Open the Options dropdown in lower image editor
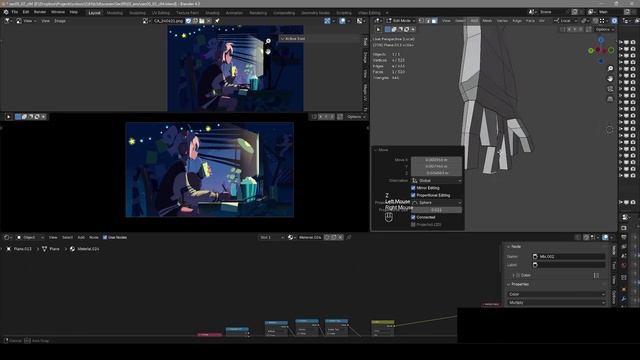Viewport: 640px width, 360px height. (x=356, y=117)
